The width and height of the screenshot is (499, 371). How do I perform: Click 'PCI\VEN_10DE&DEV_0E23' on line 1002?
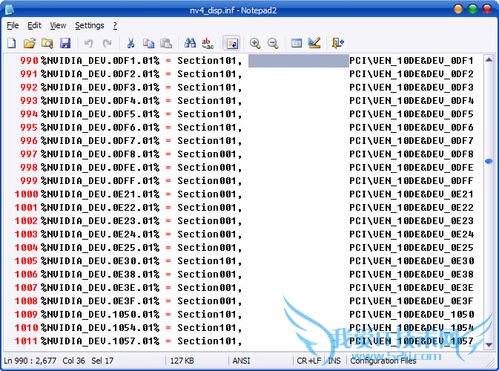411,221
